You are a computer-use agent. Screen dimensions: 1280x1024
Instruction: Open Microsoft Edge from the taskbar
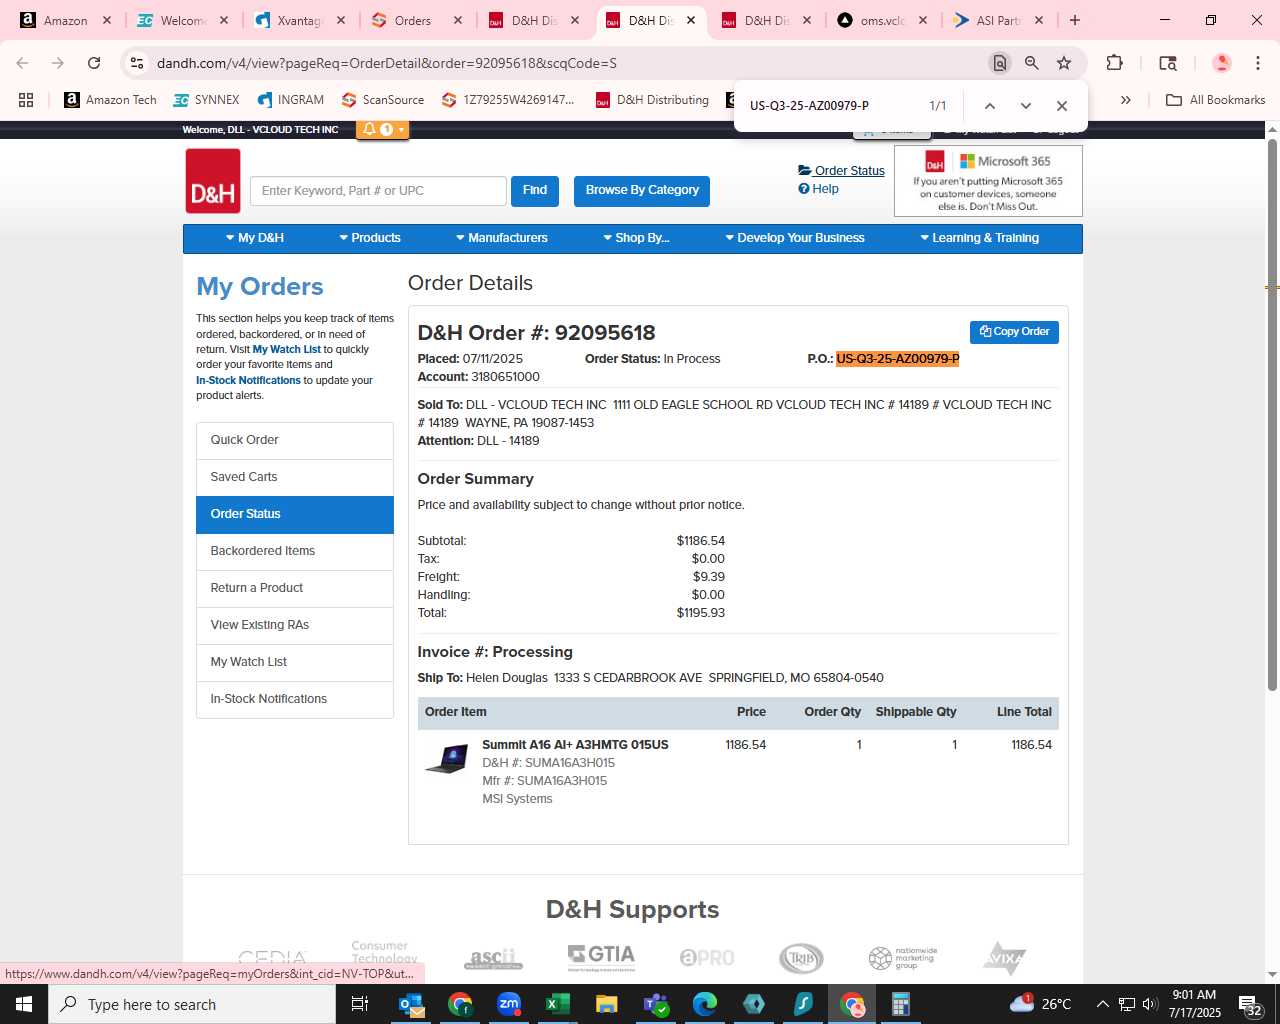pos(705,1004)
